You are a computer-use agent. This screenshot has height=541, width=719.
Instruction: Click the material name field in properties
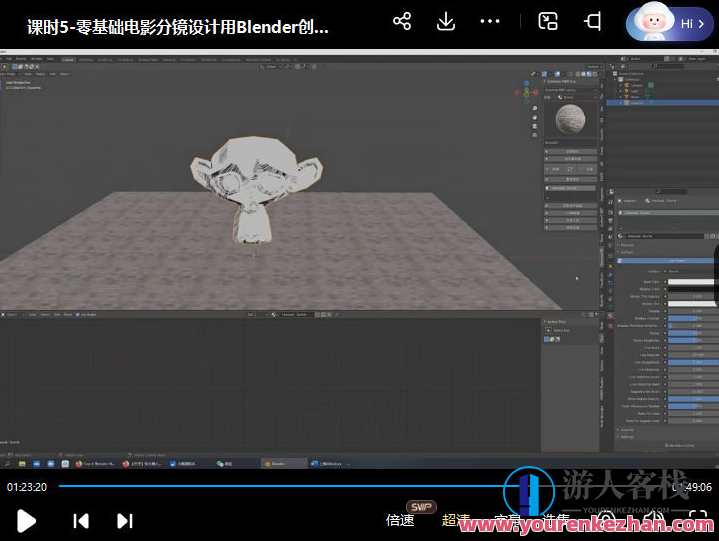tap(665, 236)
